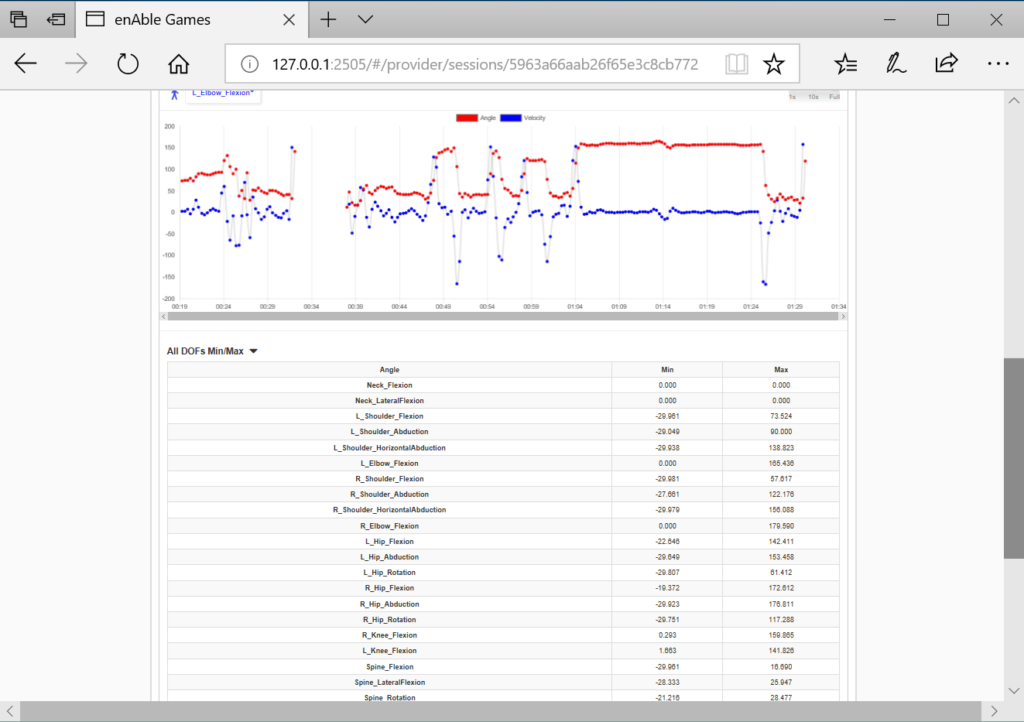The height and width of the screenshot is (722, 1024).
Task: Close the enAble Games tab
Action: click(x=289, y=20)
